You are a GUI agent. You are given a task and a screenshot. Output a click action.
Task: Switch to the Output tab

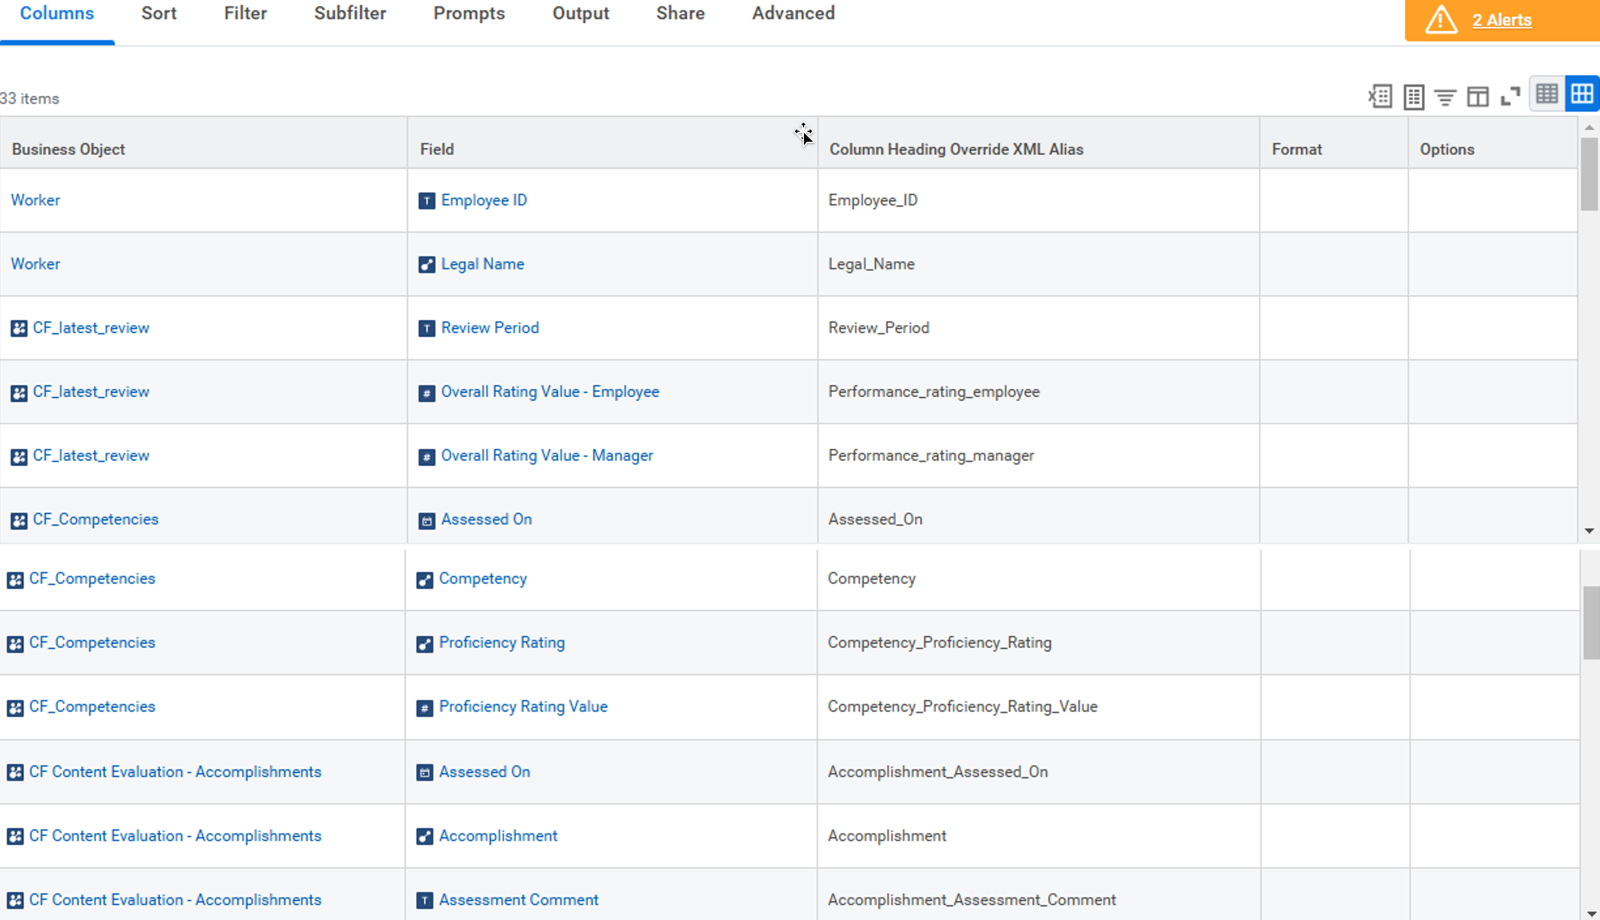[581, 14]
